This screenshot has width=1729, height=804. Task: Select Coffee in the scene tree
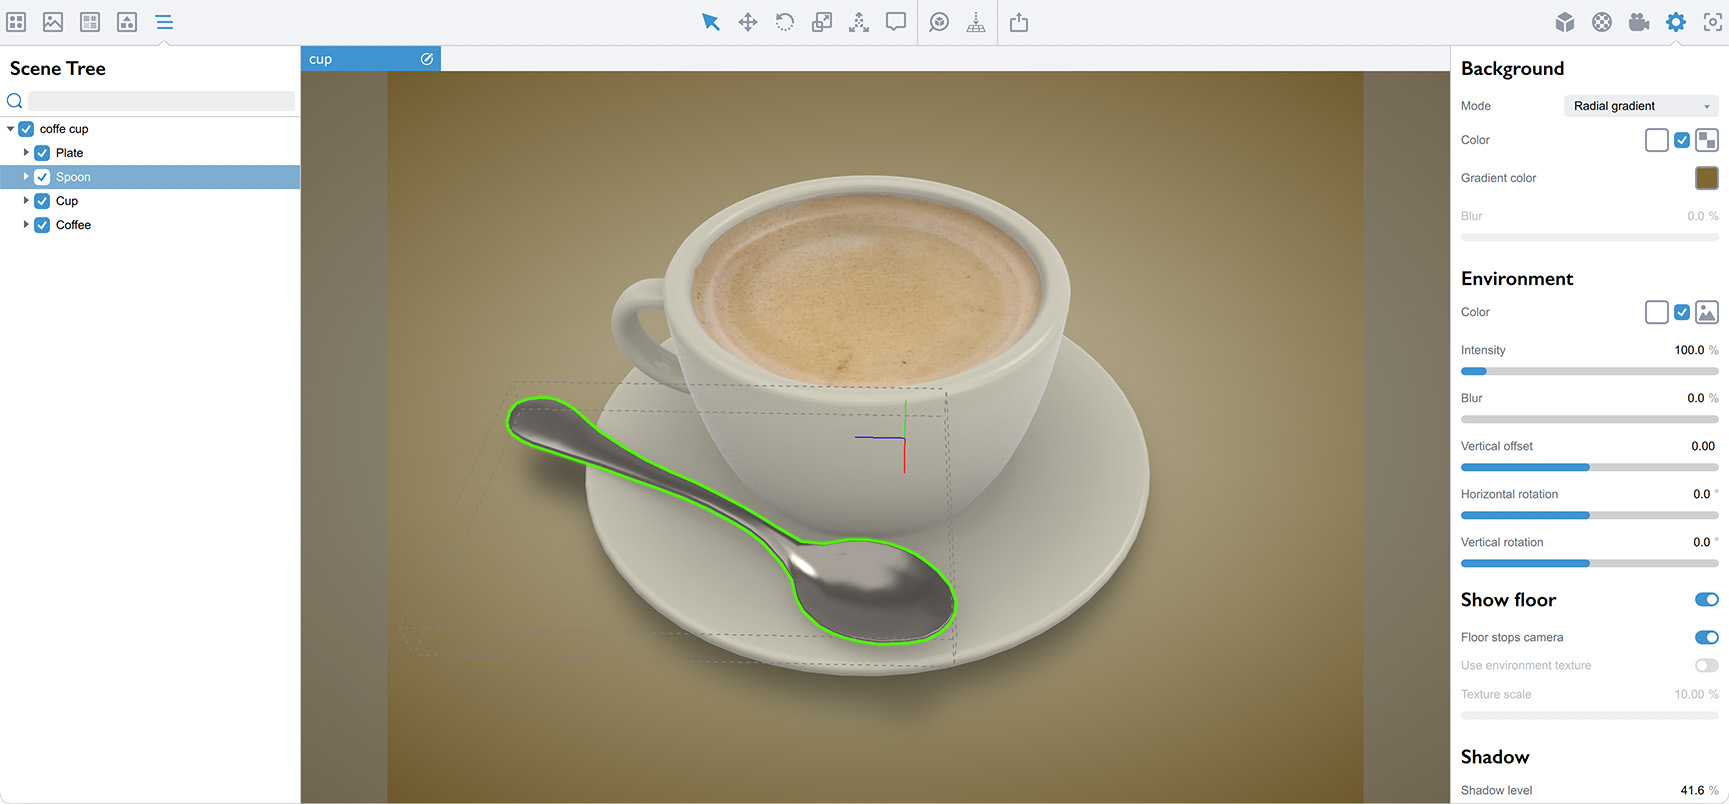(73, 225)
